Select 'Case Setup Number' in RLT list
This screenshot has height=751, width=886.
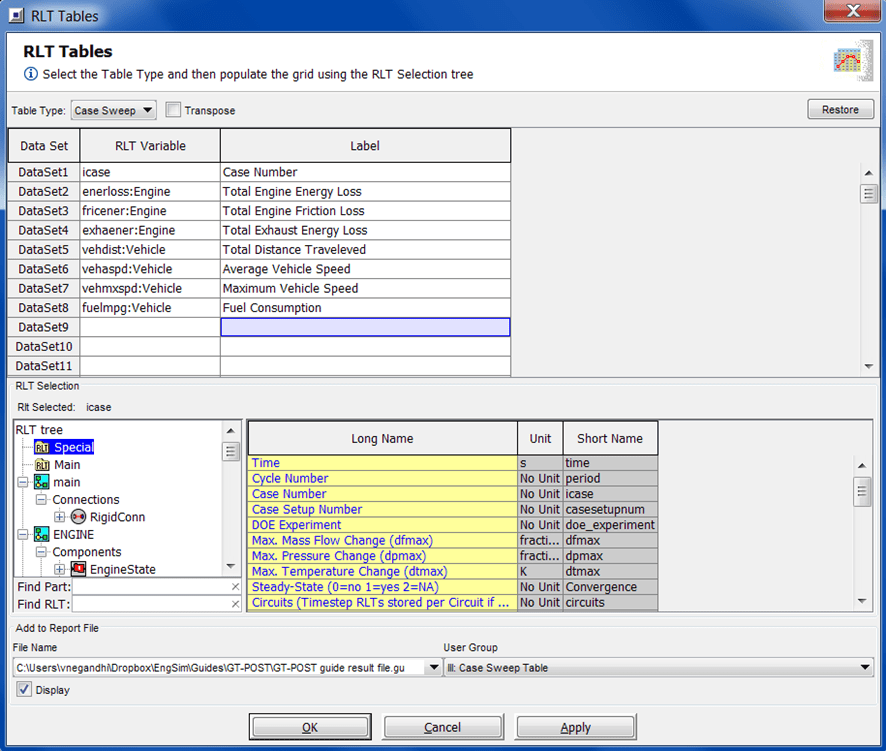[382, 510]
